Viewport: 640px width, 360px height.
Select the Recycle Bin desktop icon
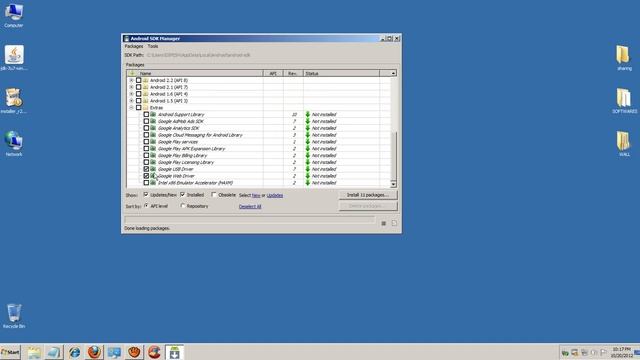(x=14, y=316)
